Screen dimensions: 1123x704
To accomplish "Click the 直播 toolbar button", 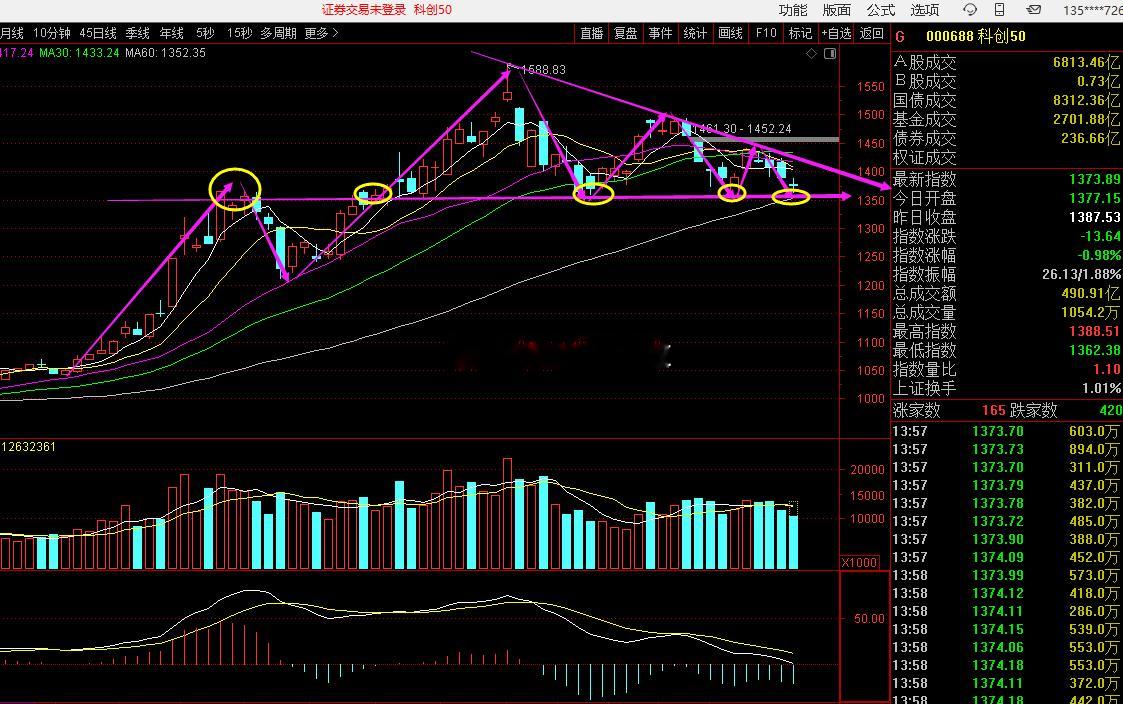I will 592,33.
